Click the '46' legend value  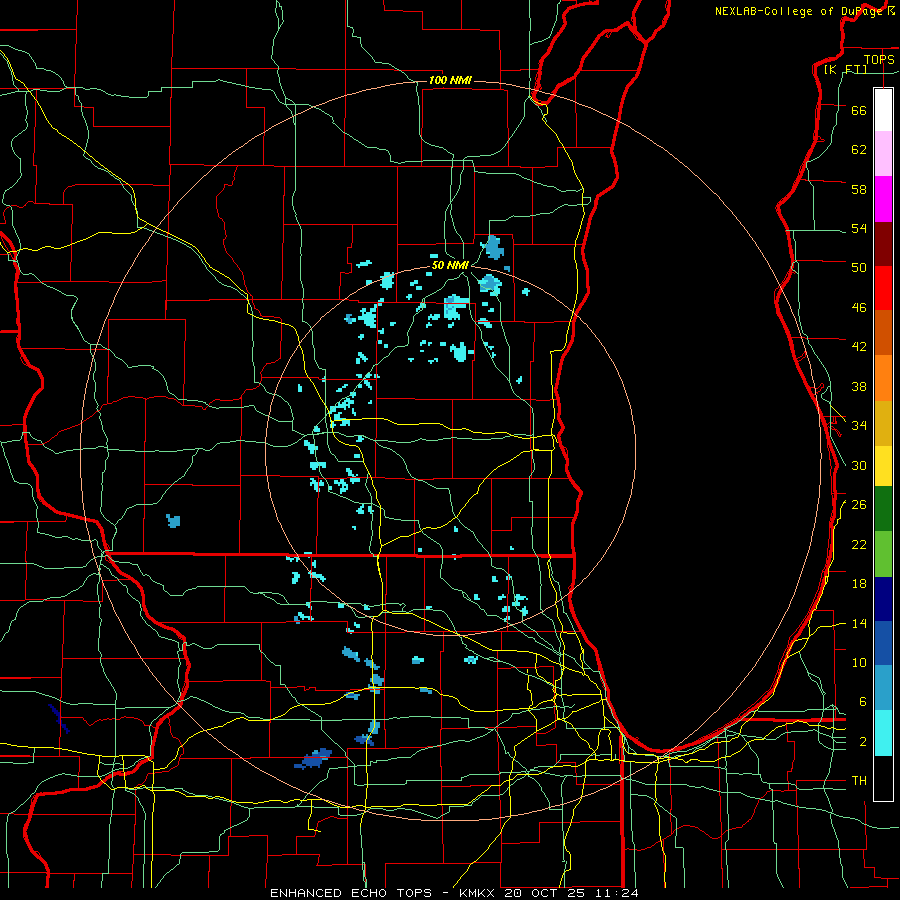pyautogui.click(x=859, y=308)
